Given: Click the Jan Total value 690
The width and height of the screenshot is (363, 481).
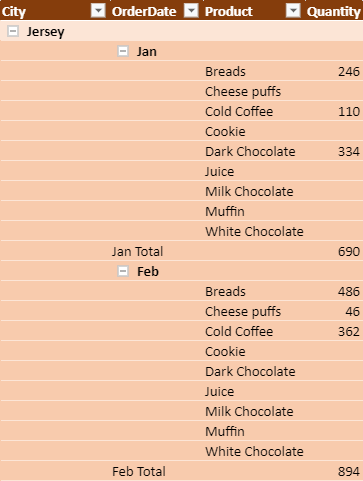Looking at the screenshot, I should coord(349,252).
